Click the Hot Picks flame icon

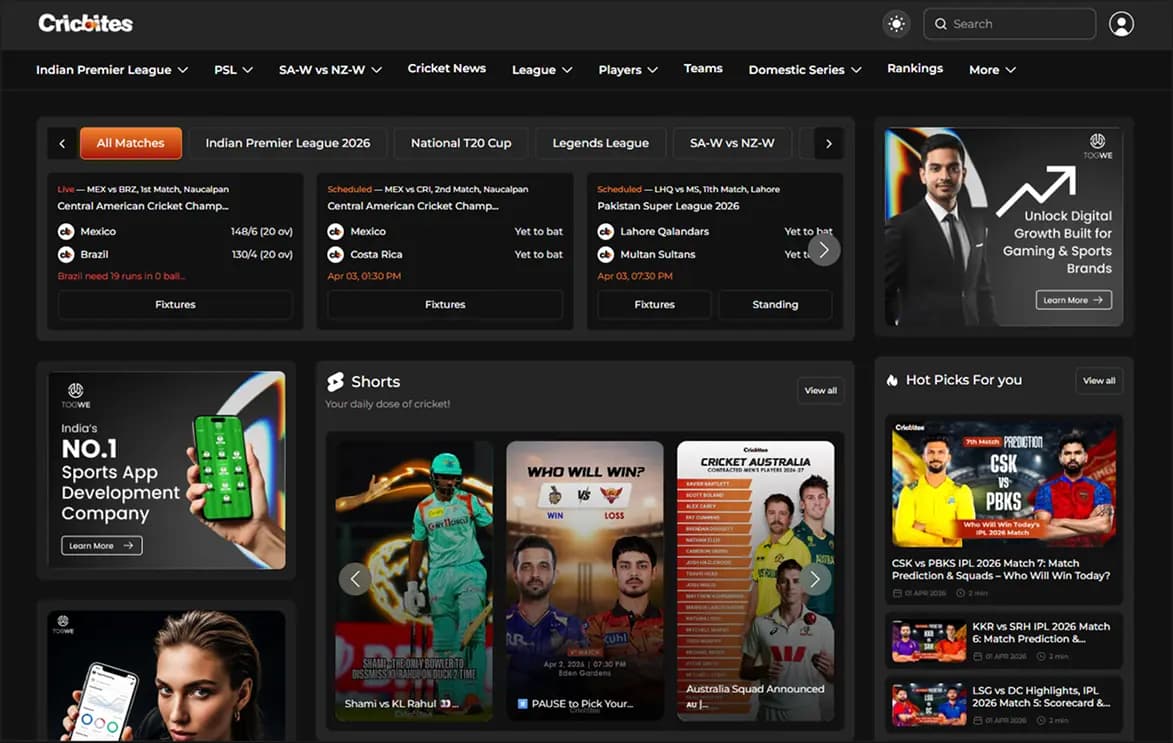coord(890,380)
